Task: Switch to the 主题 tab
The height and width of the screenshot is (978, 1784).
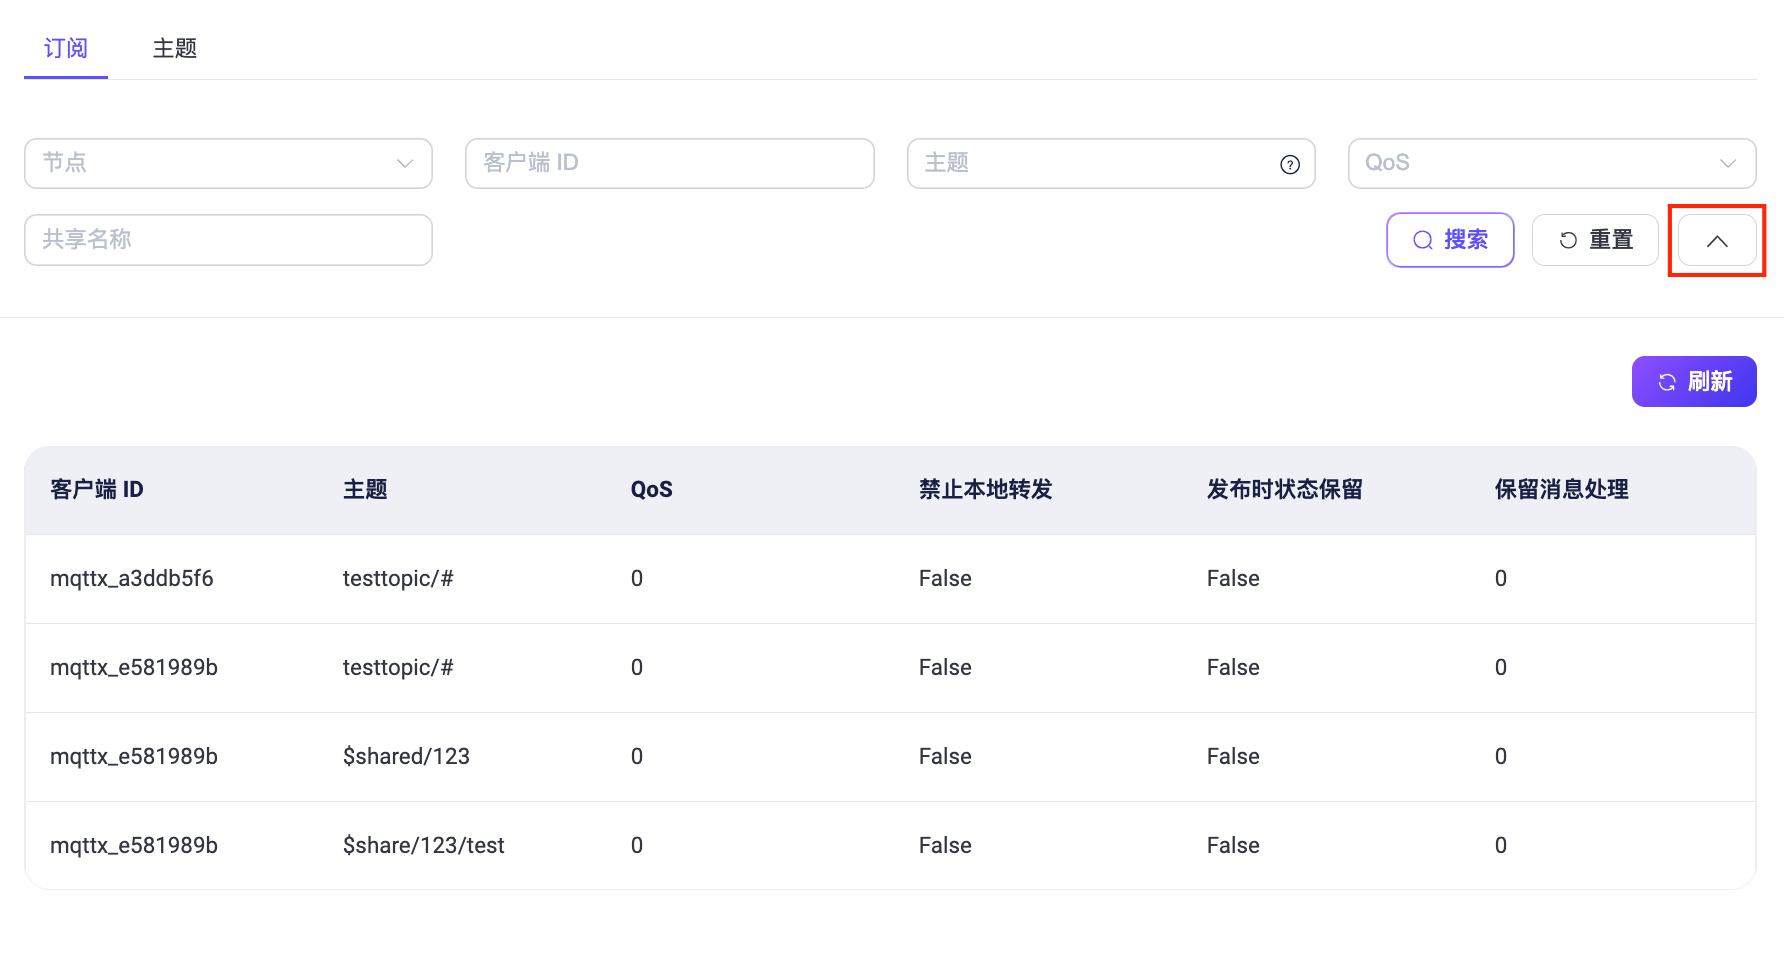Action: point(174,48)
